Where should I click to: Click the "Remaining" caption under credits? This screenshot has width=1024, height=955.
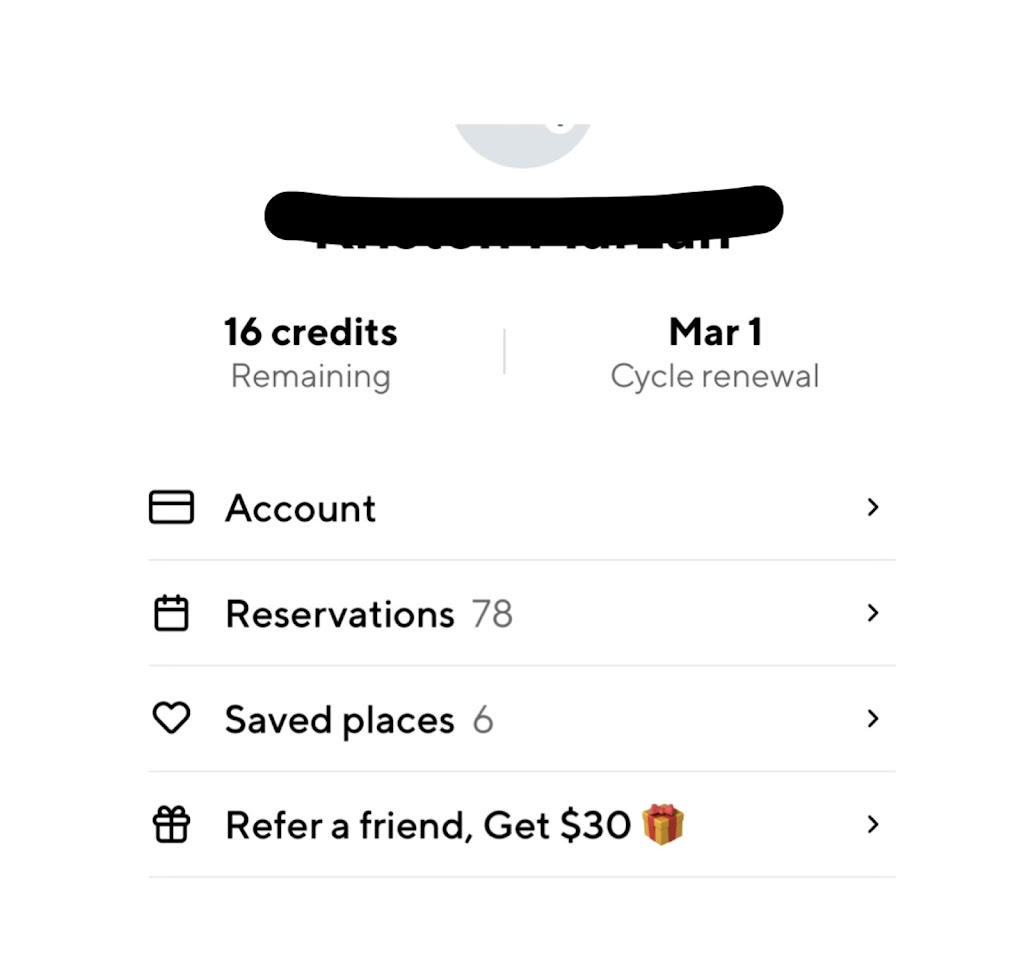coord(310,377)
